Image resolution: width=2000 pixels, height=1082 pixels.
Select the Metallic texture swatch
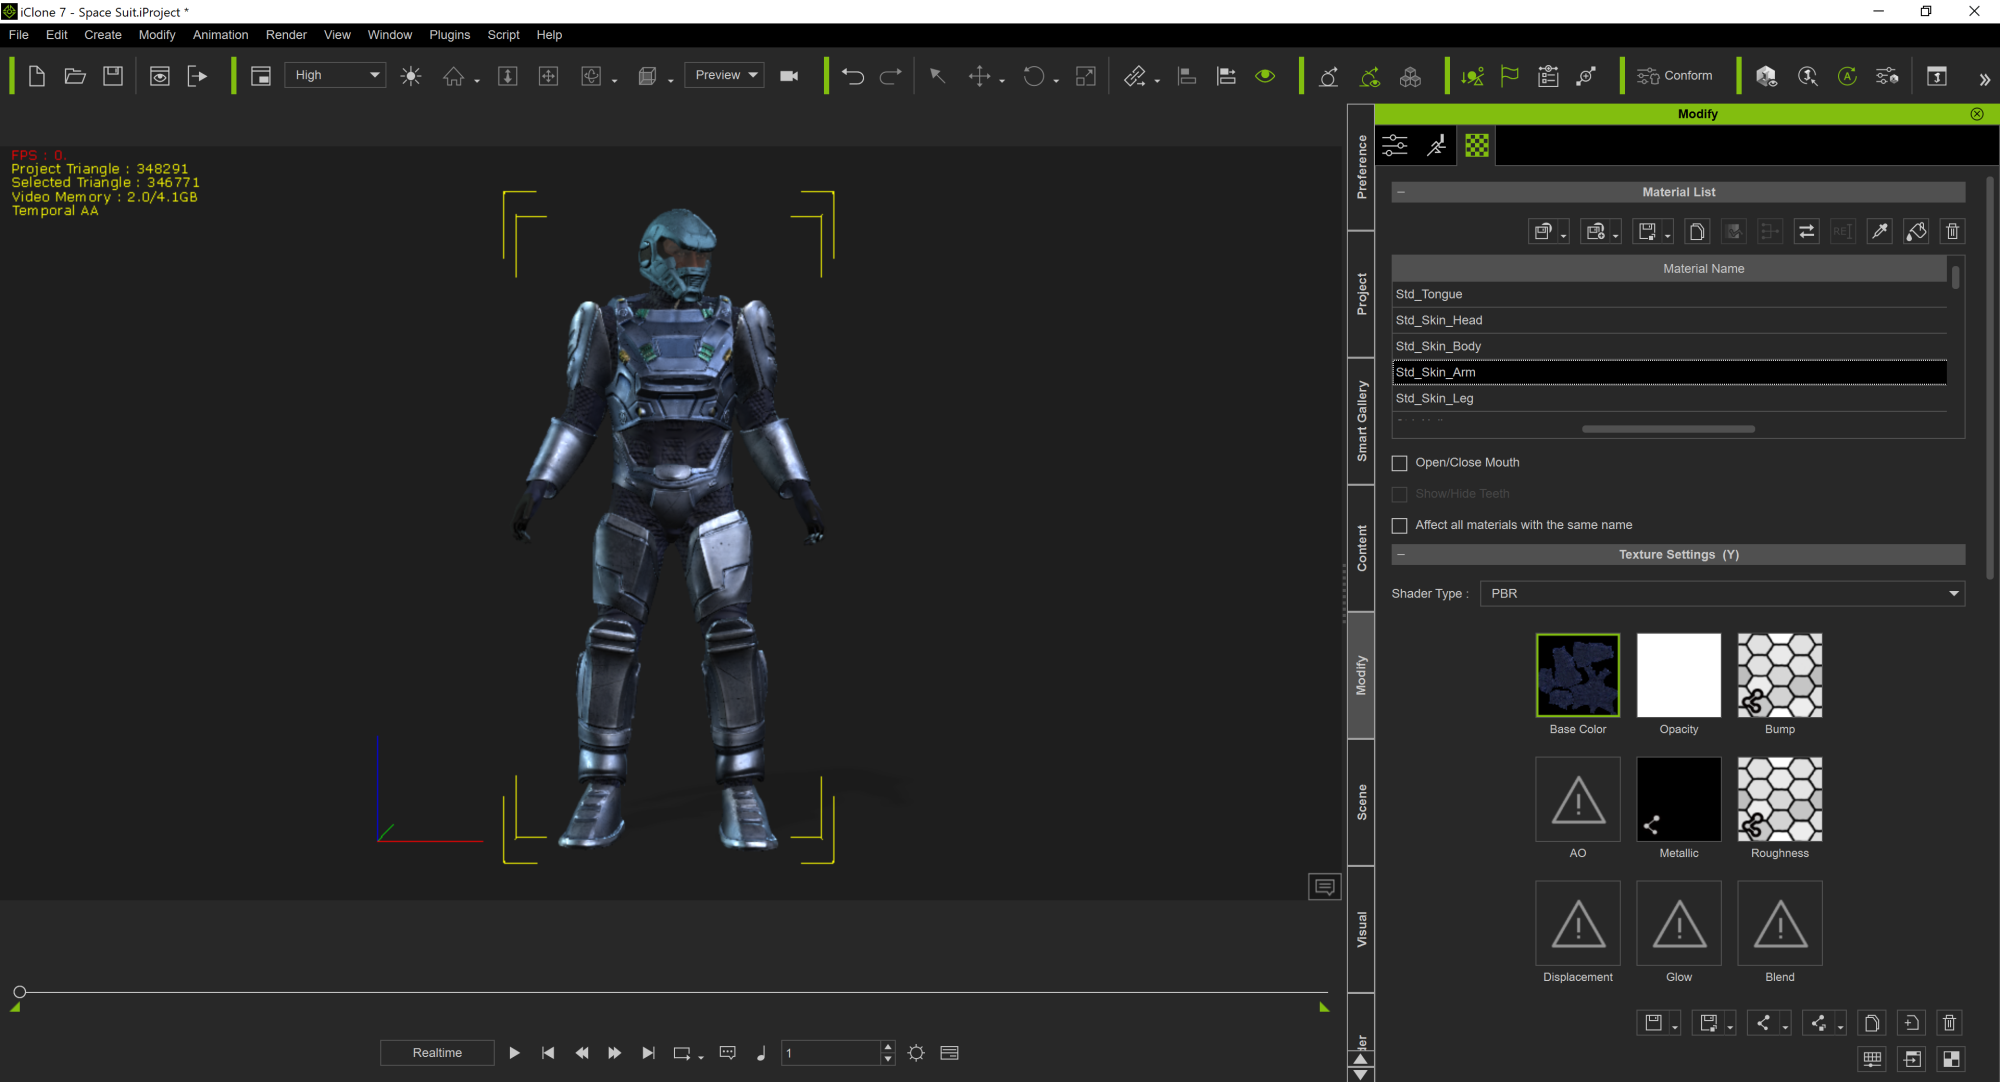[x=1679, y=799]
